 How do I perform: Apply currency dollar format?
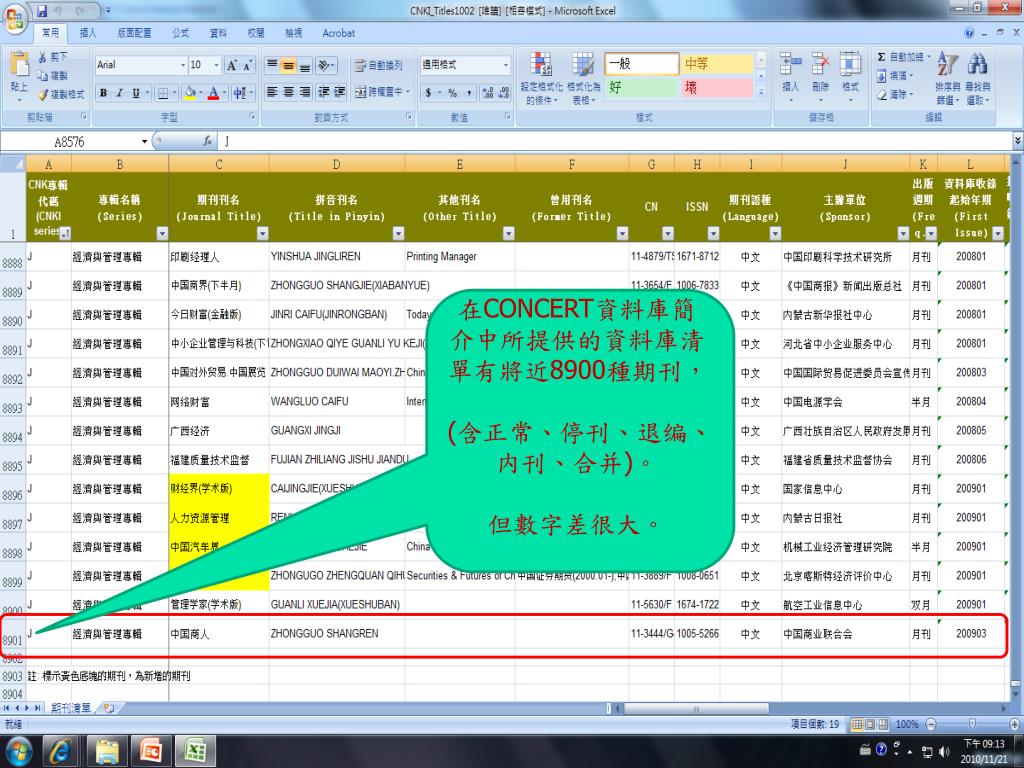427,93
